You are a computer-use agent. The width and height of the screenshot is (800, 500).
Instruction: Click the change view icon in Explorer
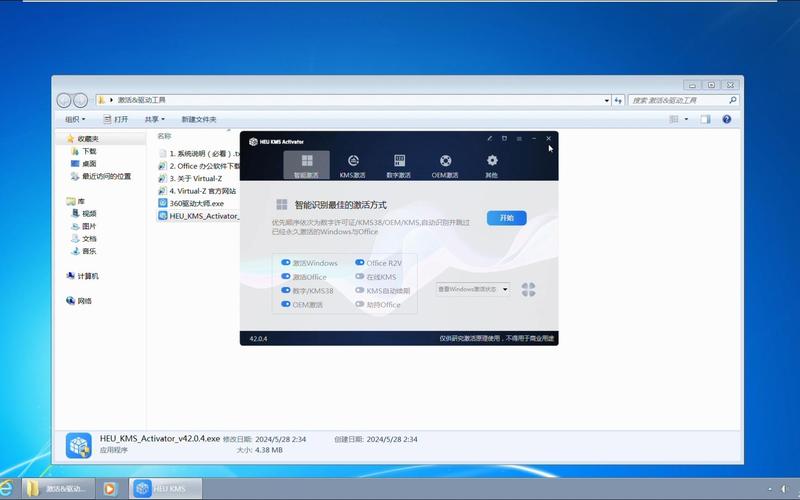(673, 119)
